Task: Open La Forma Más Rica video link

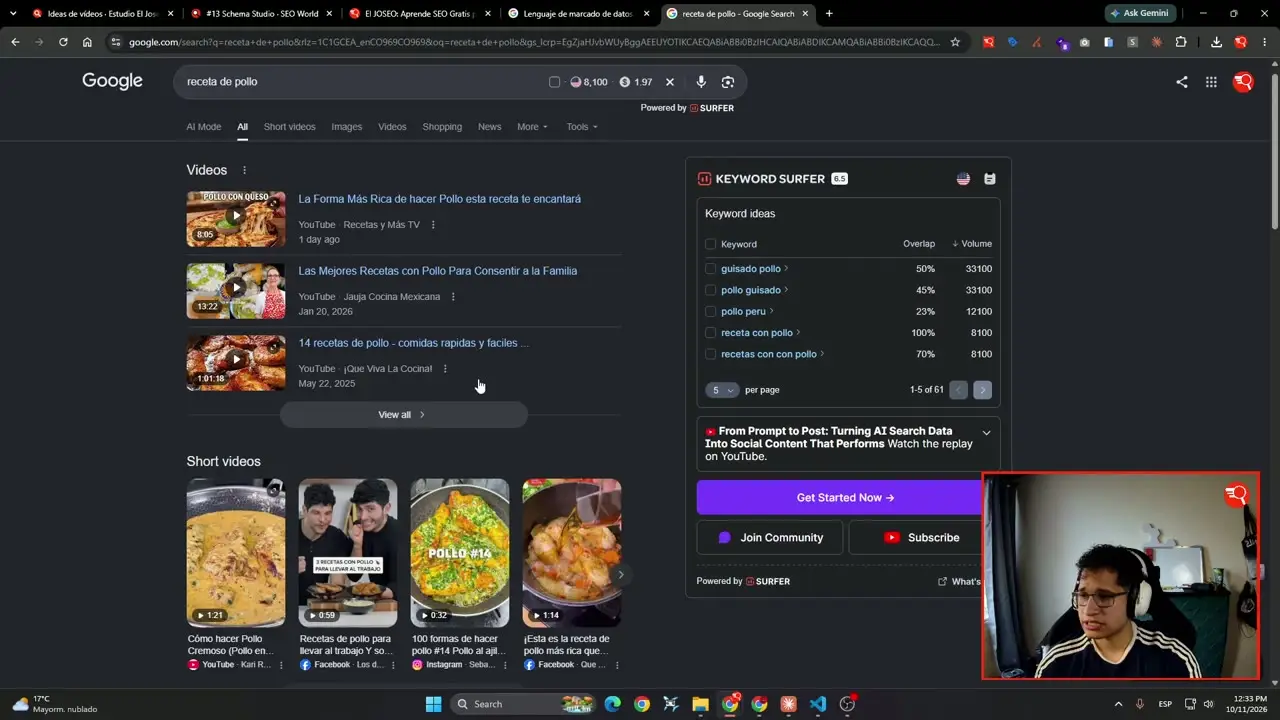Action: (439, 199)
